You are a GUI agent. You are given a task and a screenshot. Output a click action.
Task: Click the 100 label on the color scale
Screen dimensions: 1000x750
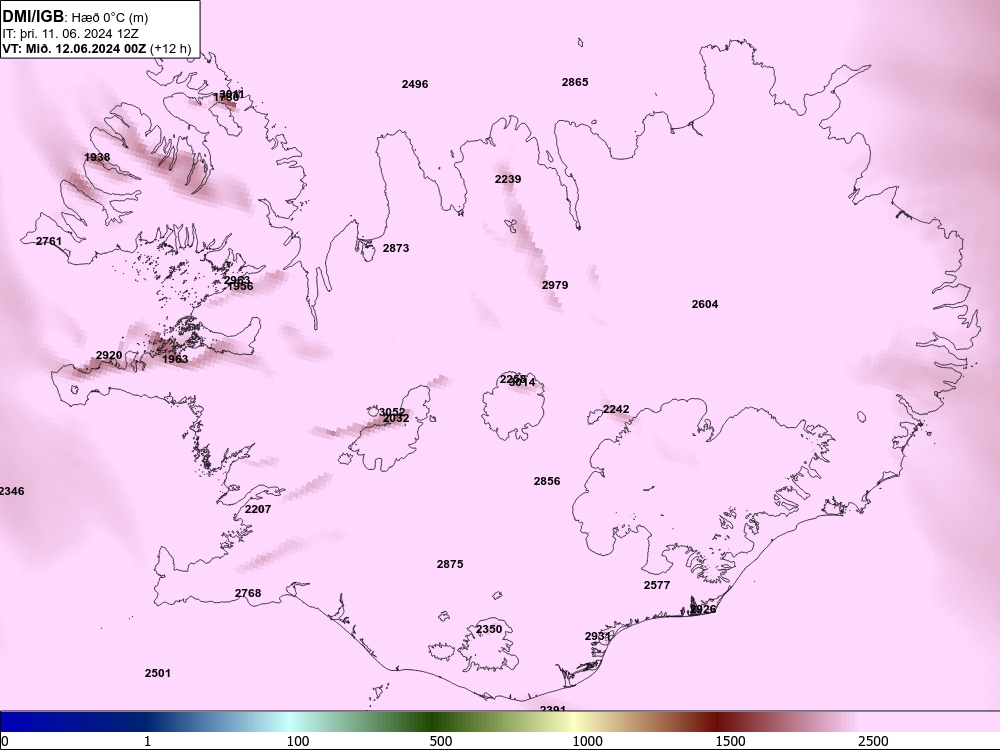(298, 741)
